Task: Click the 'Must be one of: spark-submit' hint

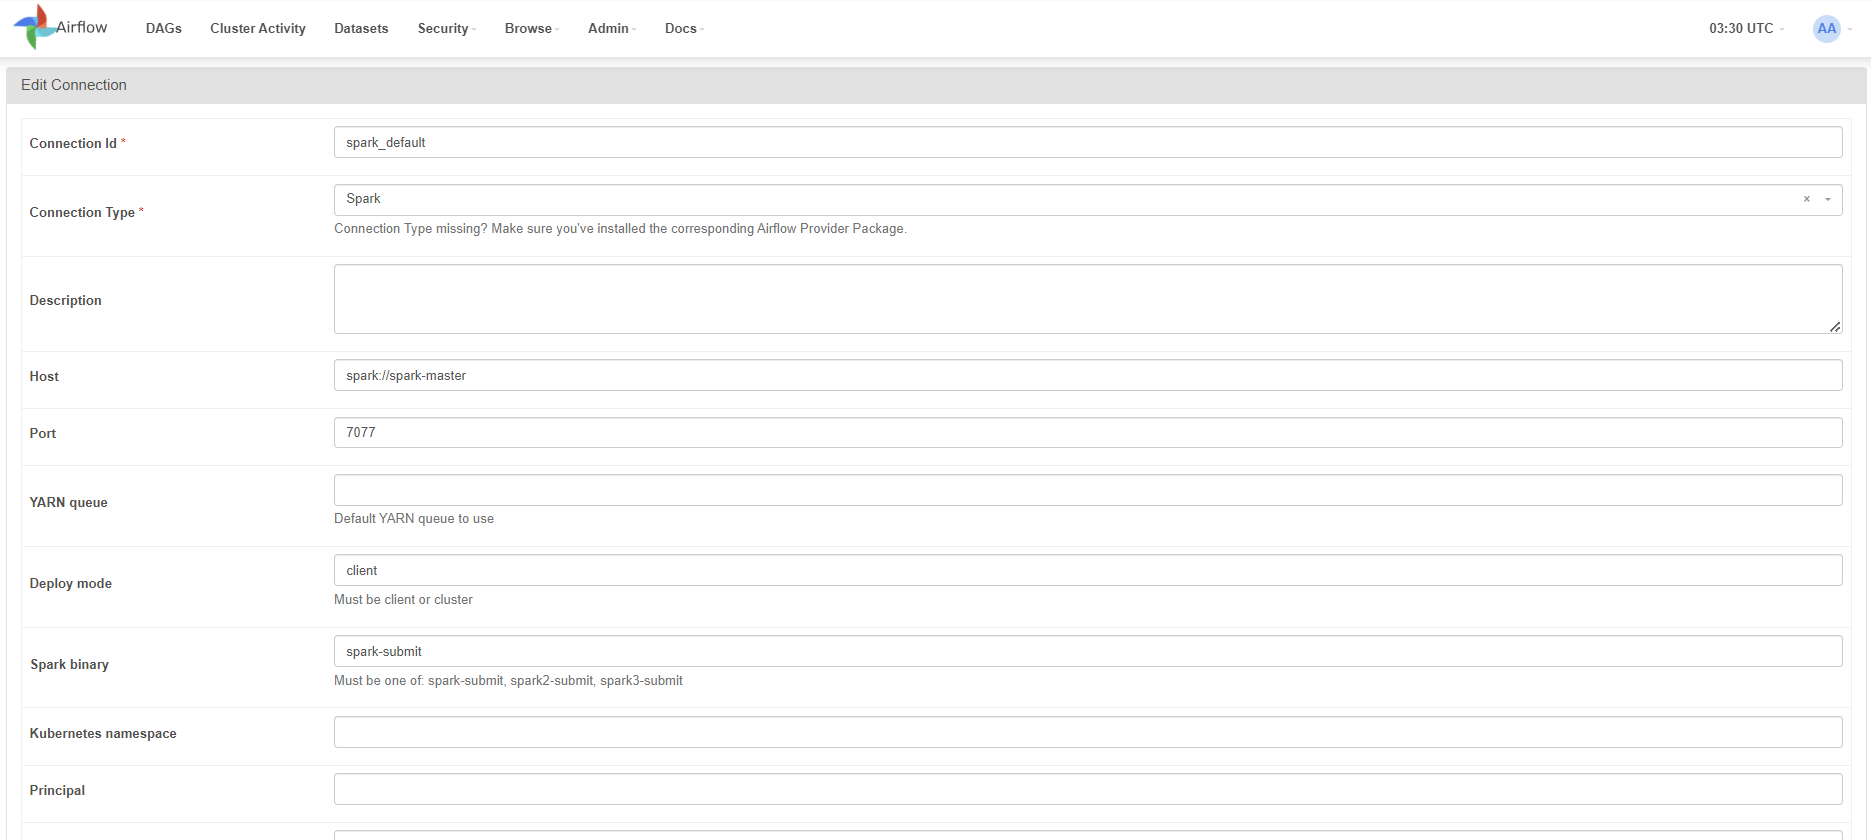Action: [x=508, y=680]
